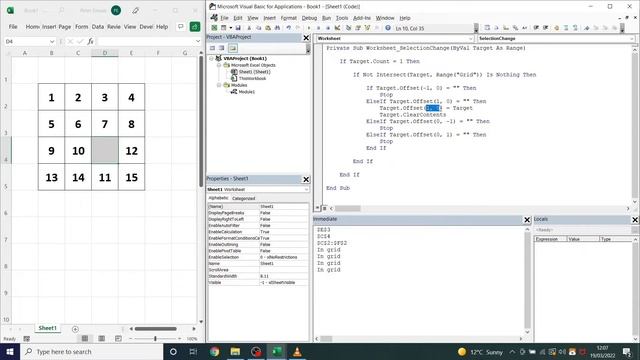Open Chrome from the taskbar
Image resolution: width=640 pixels, height=360 pixels.
pyautogui.click(x=214, y=351)
